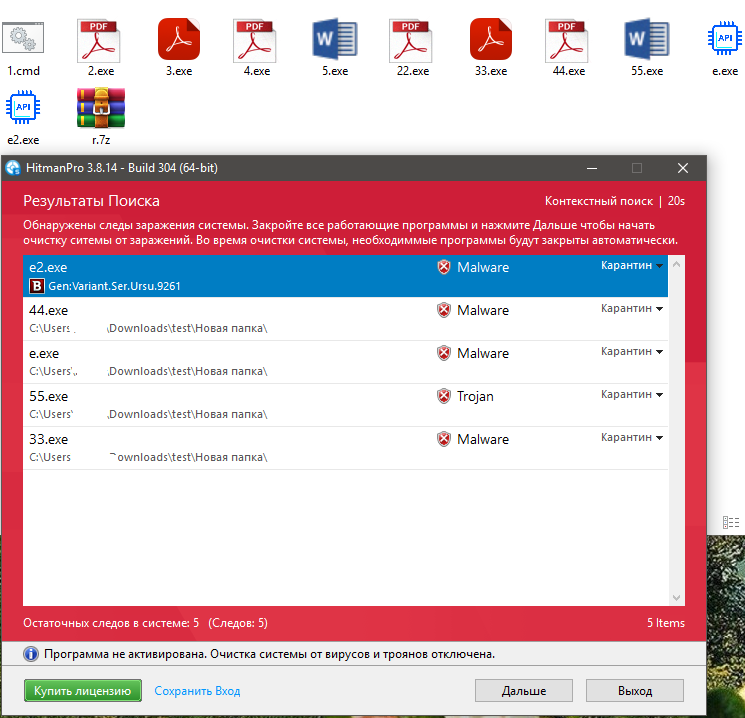Click the Результаты Поиска heading
Image resolution: width=745 pixels, height=718 pixels.
(x=91, y=201)
